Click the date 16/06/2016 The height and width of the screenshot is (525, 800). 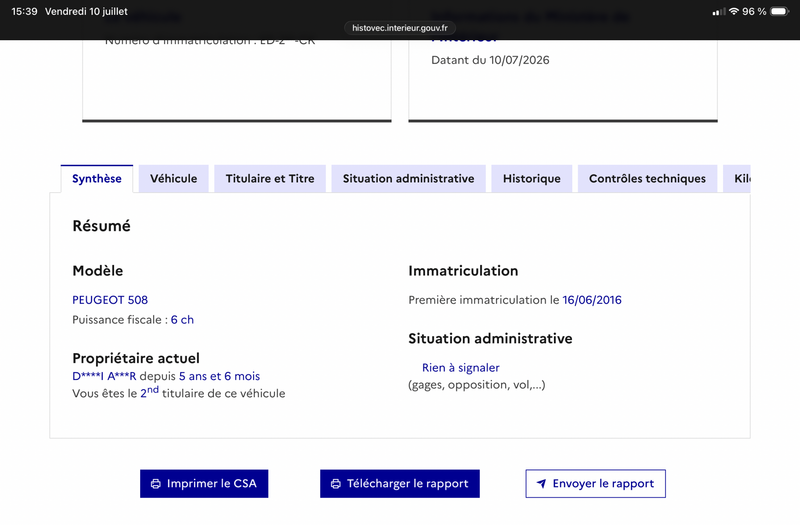[592, 300]
